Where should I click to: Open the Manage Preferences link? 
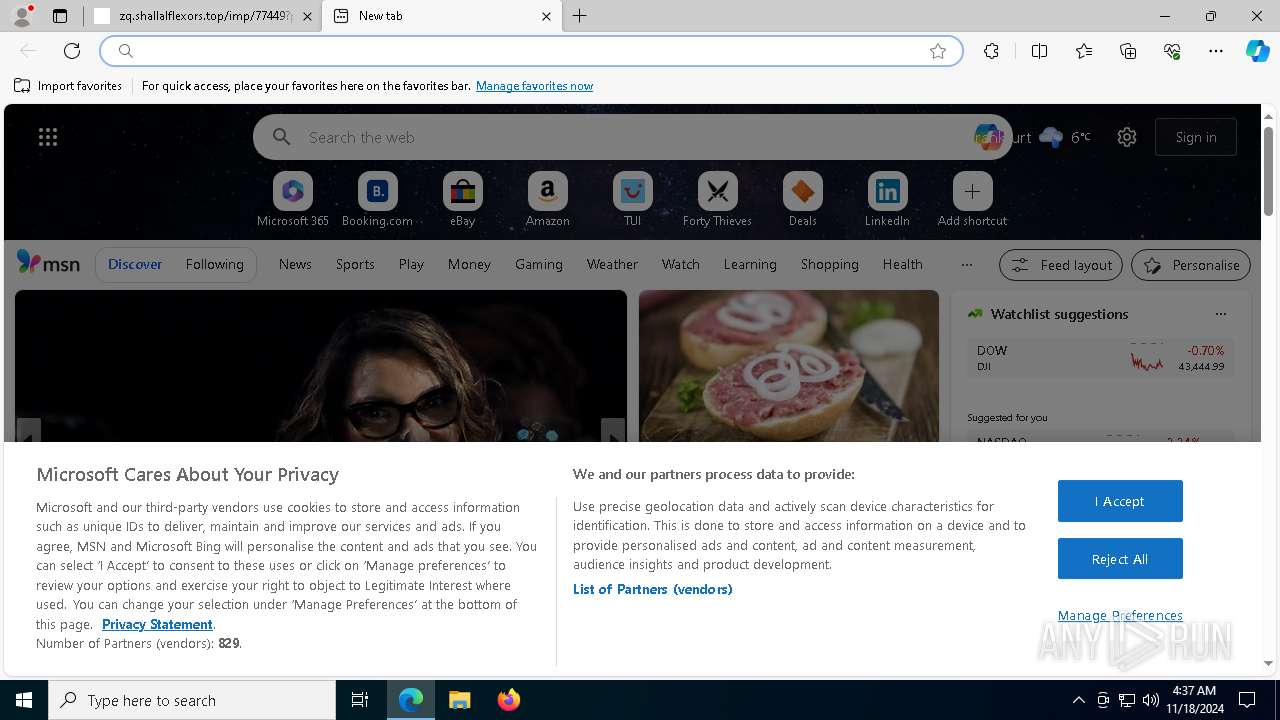coord(1120,615)
